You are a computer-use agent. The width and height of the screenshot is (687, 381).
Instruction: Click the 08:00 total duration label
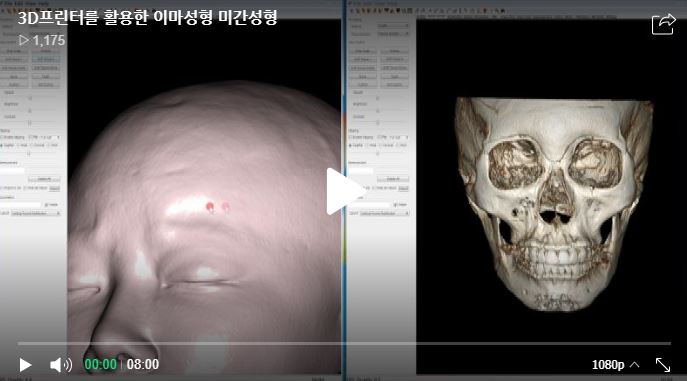[x=143, y=364]
